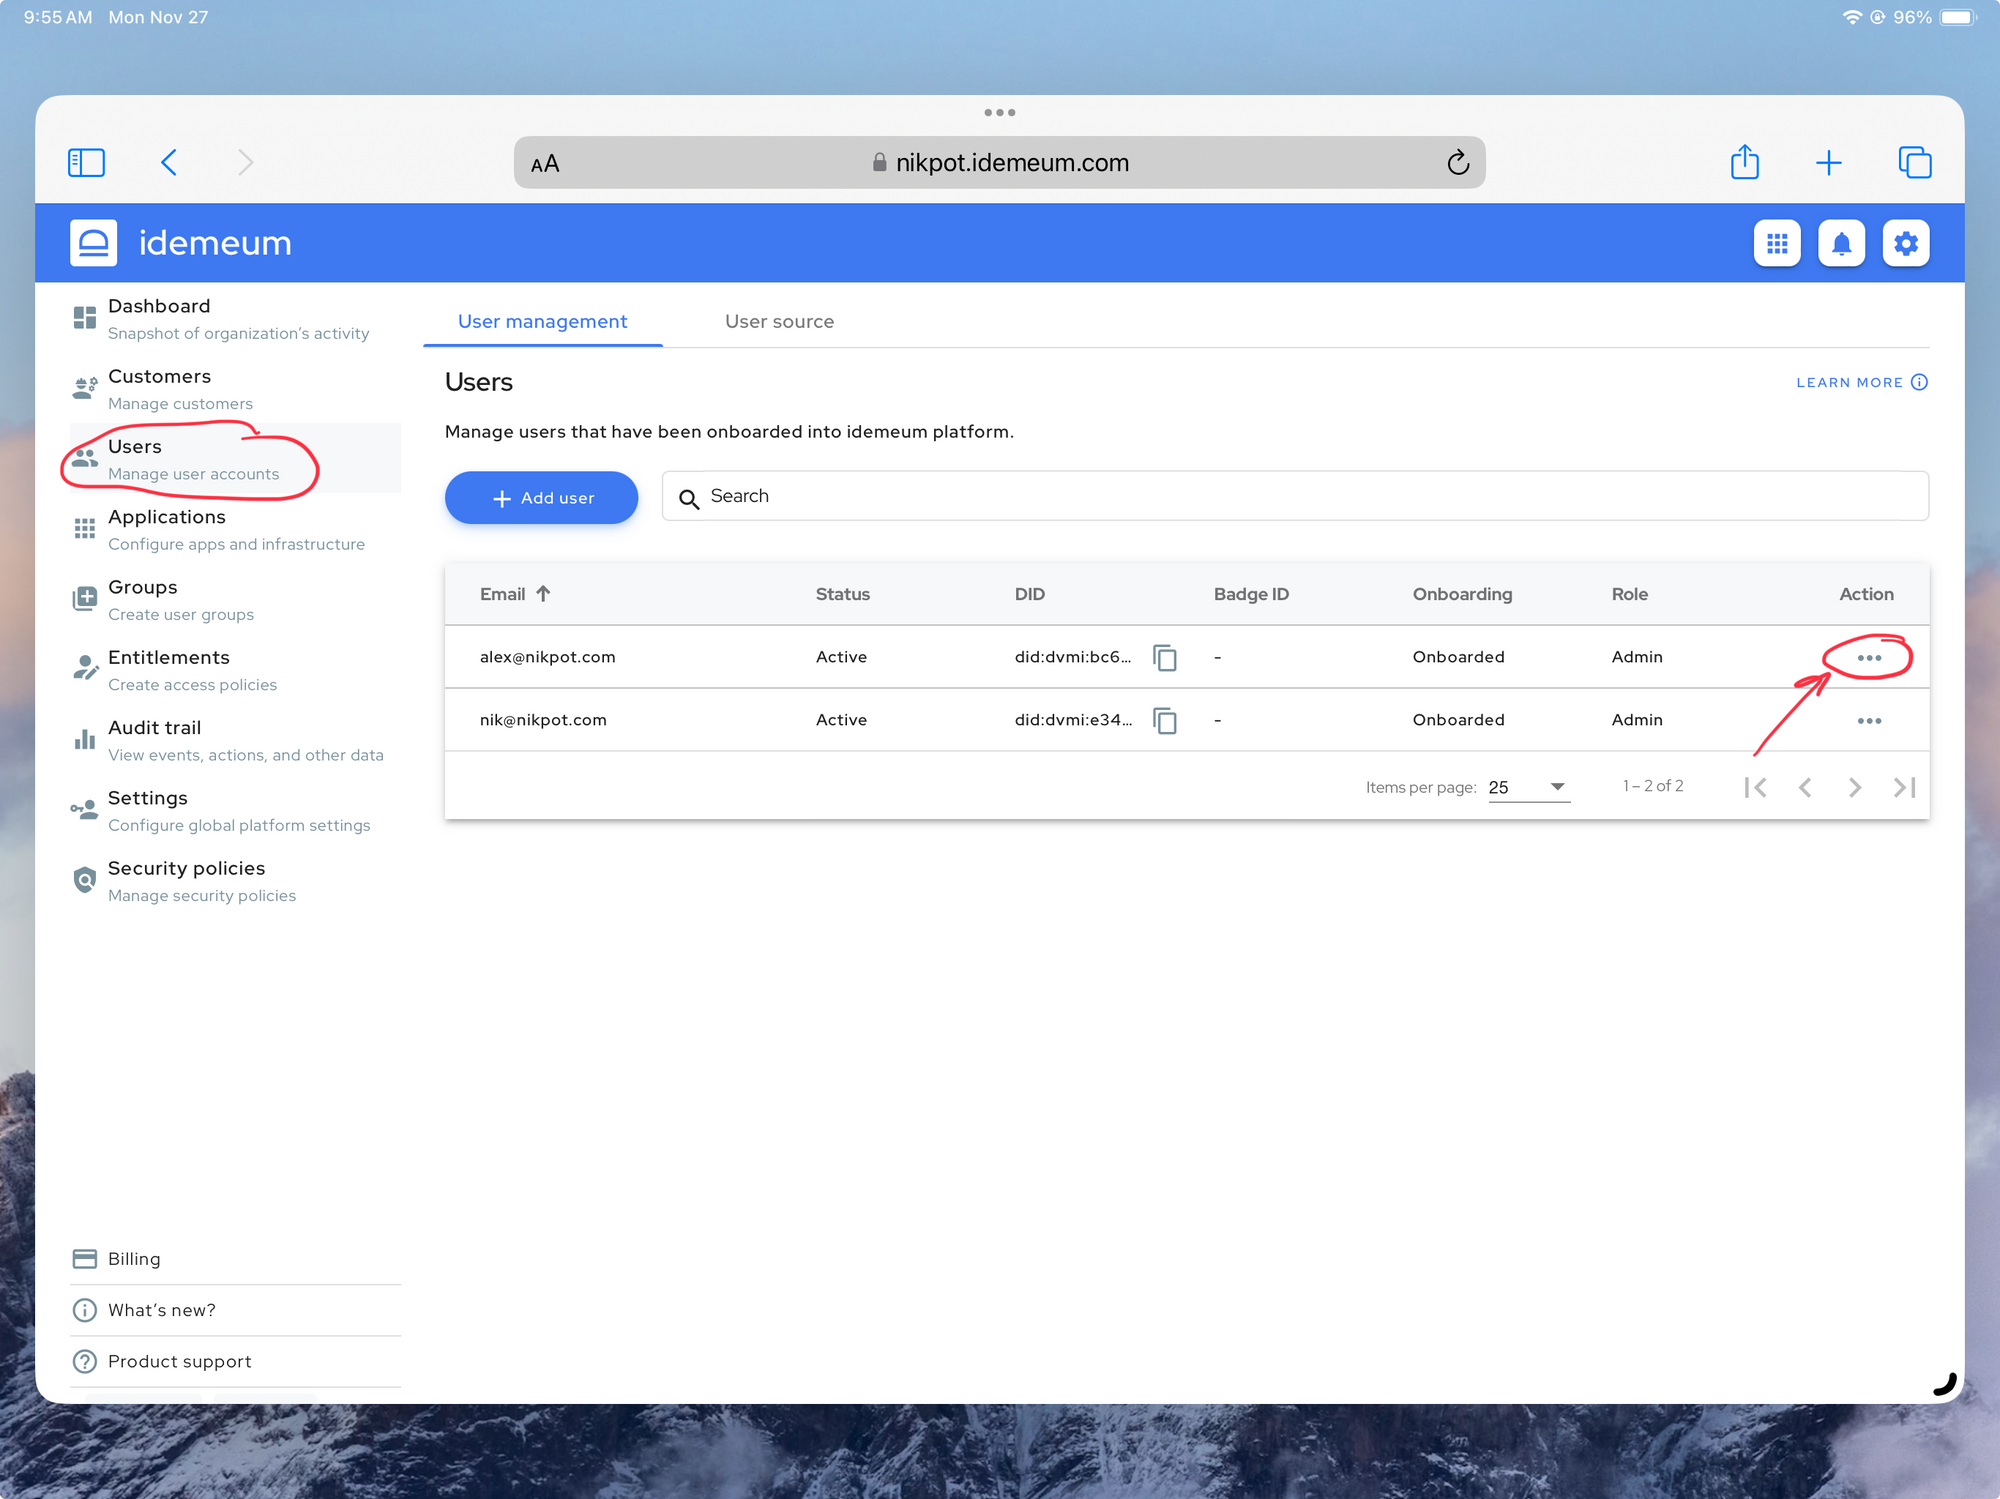The height and width of the screenshot is (1499, 2000).
Task: Open the Safari share sheet
Action: (x=1745, y=162)
